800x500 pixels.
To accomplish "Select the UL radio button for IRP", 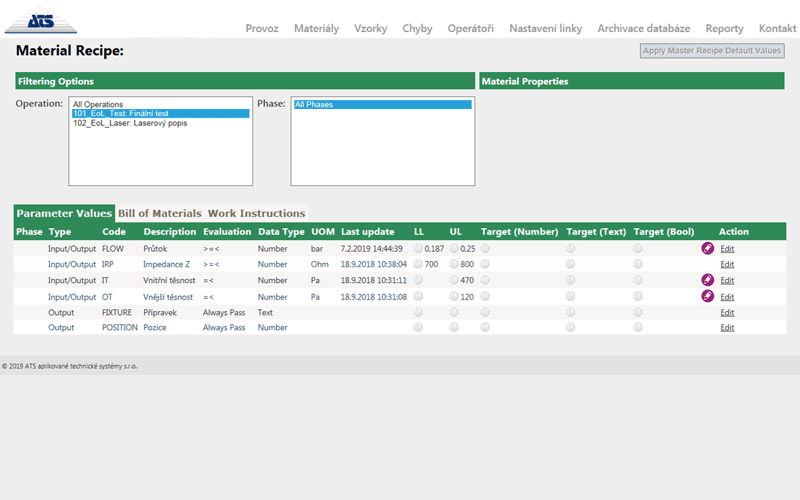I will [454, 264].
